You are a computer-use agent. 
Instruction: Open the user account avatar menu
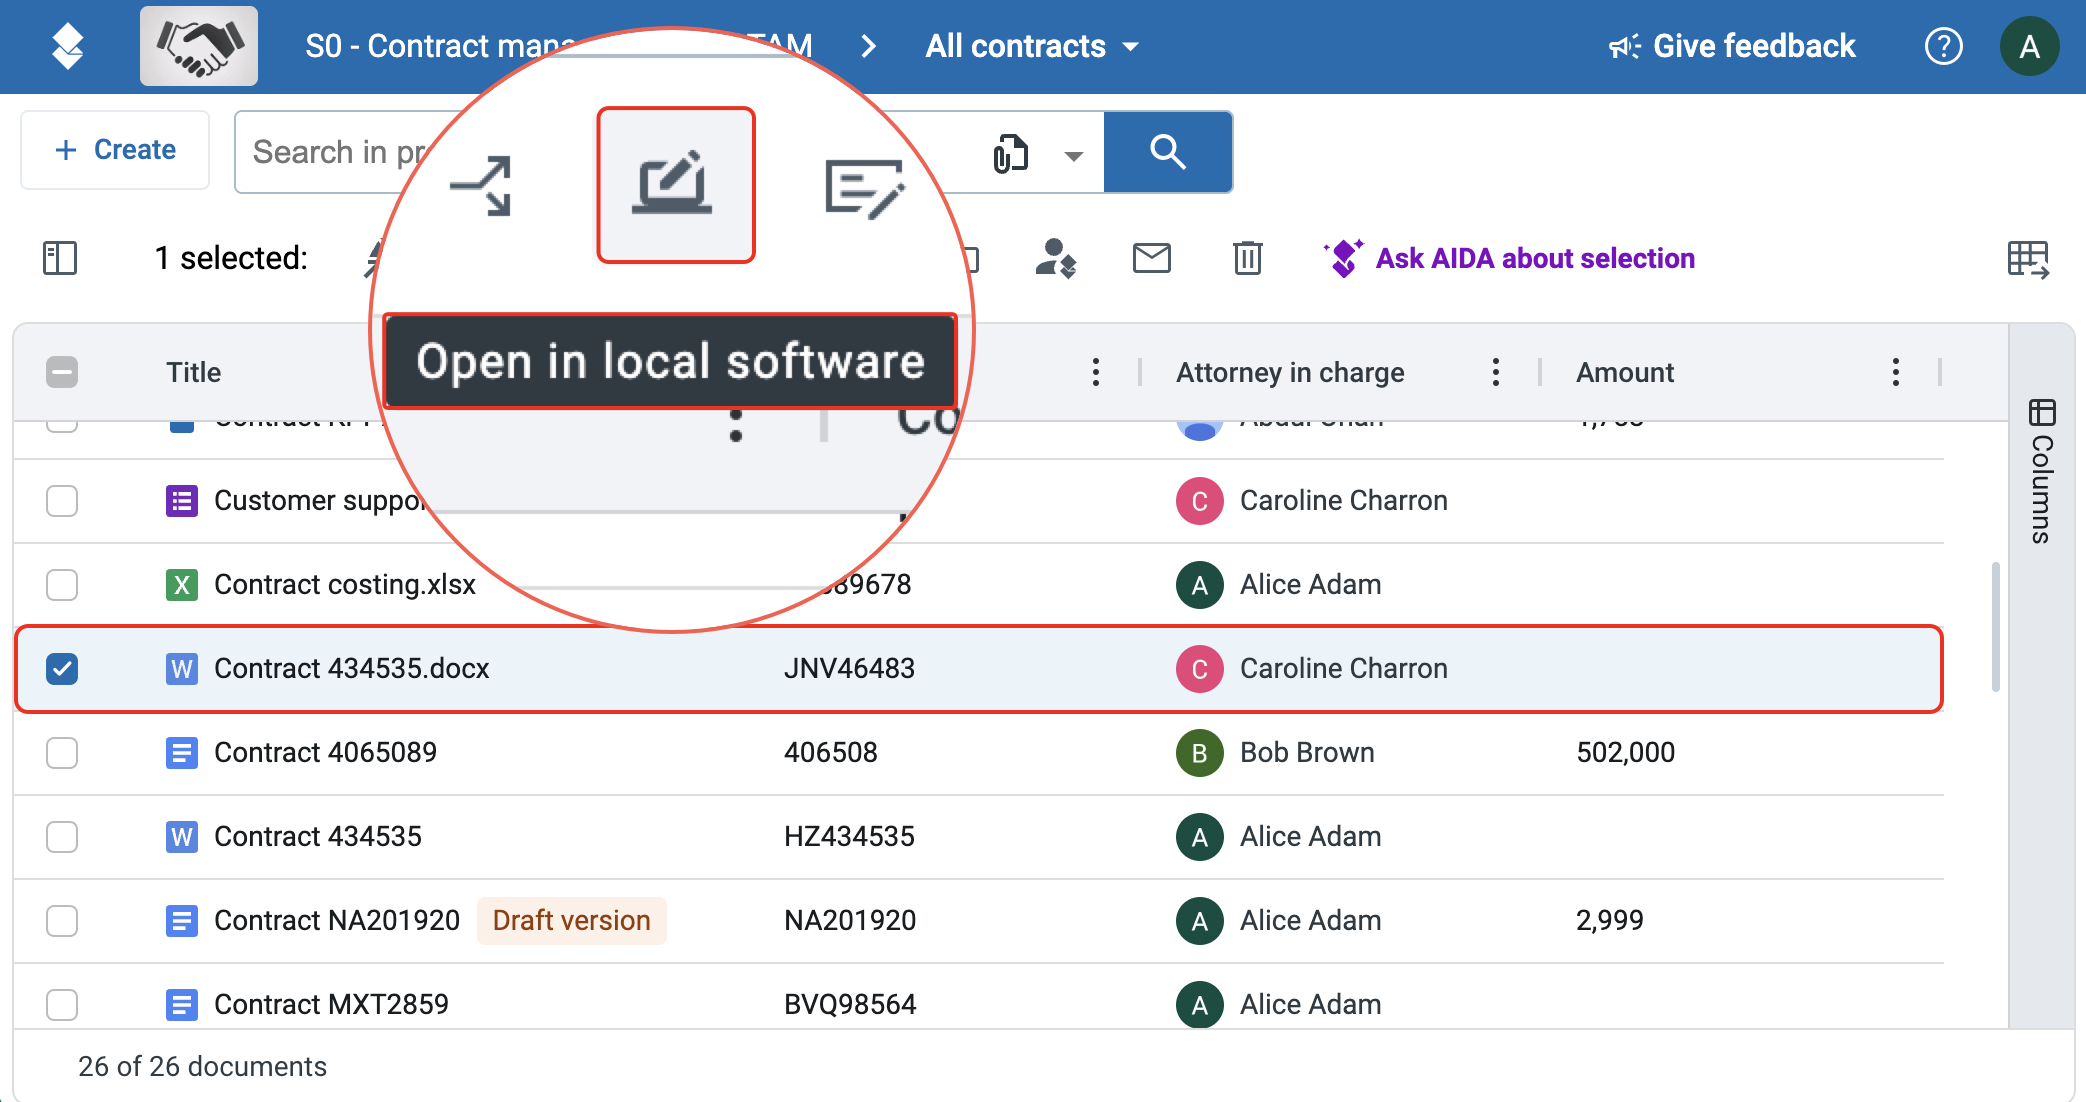tap(2029, 46)
